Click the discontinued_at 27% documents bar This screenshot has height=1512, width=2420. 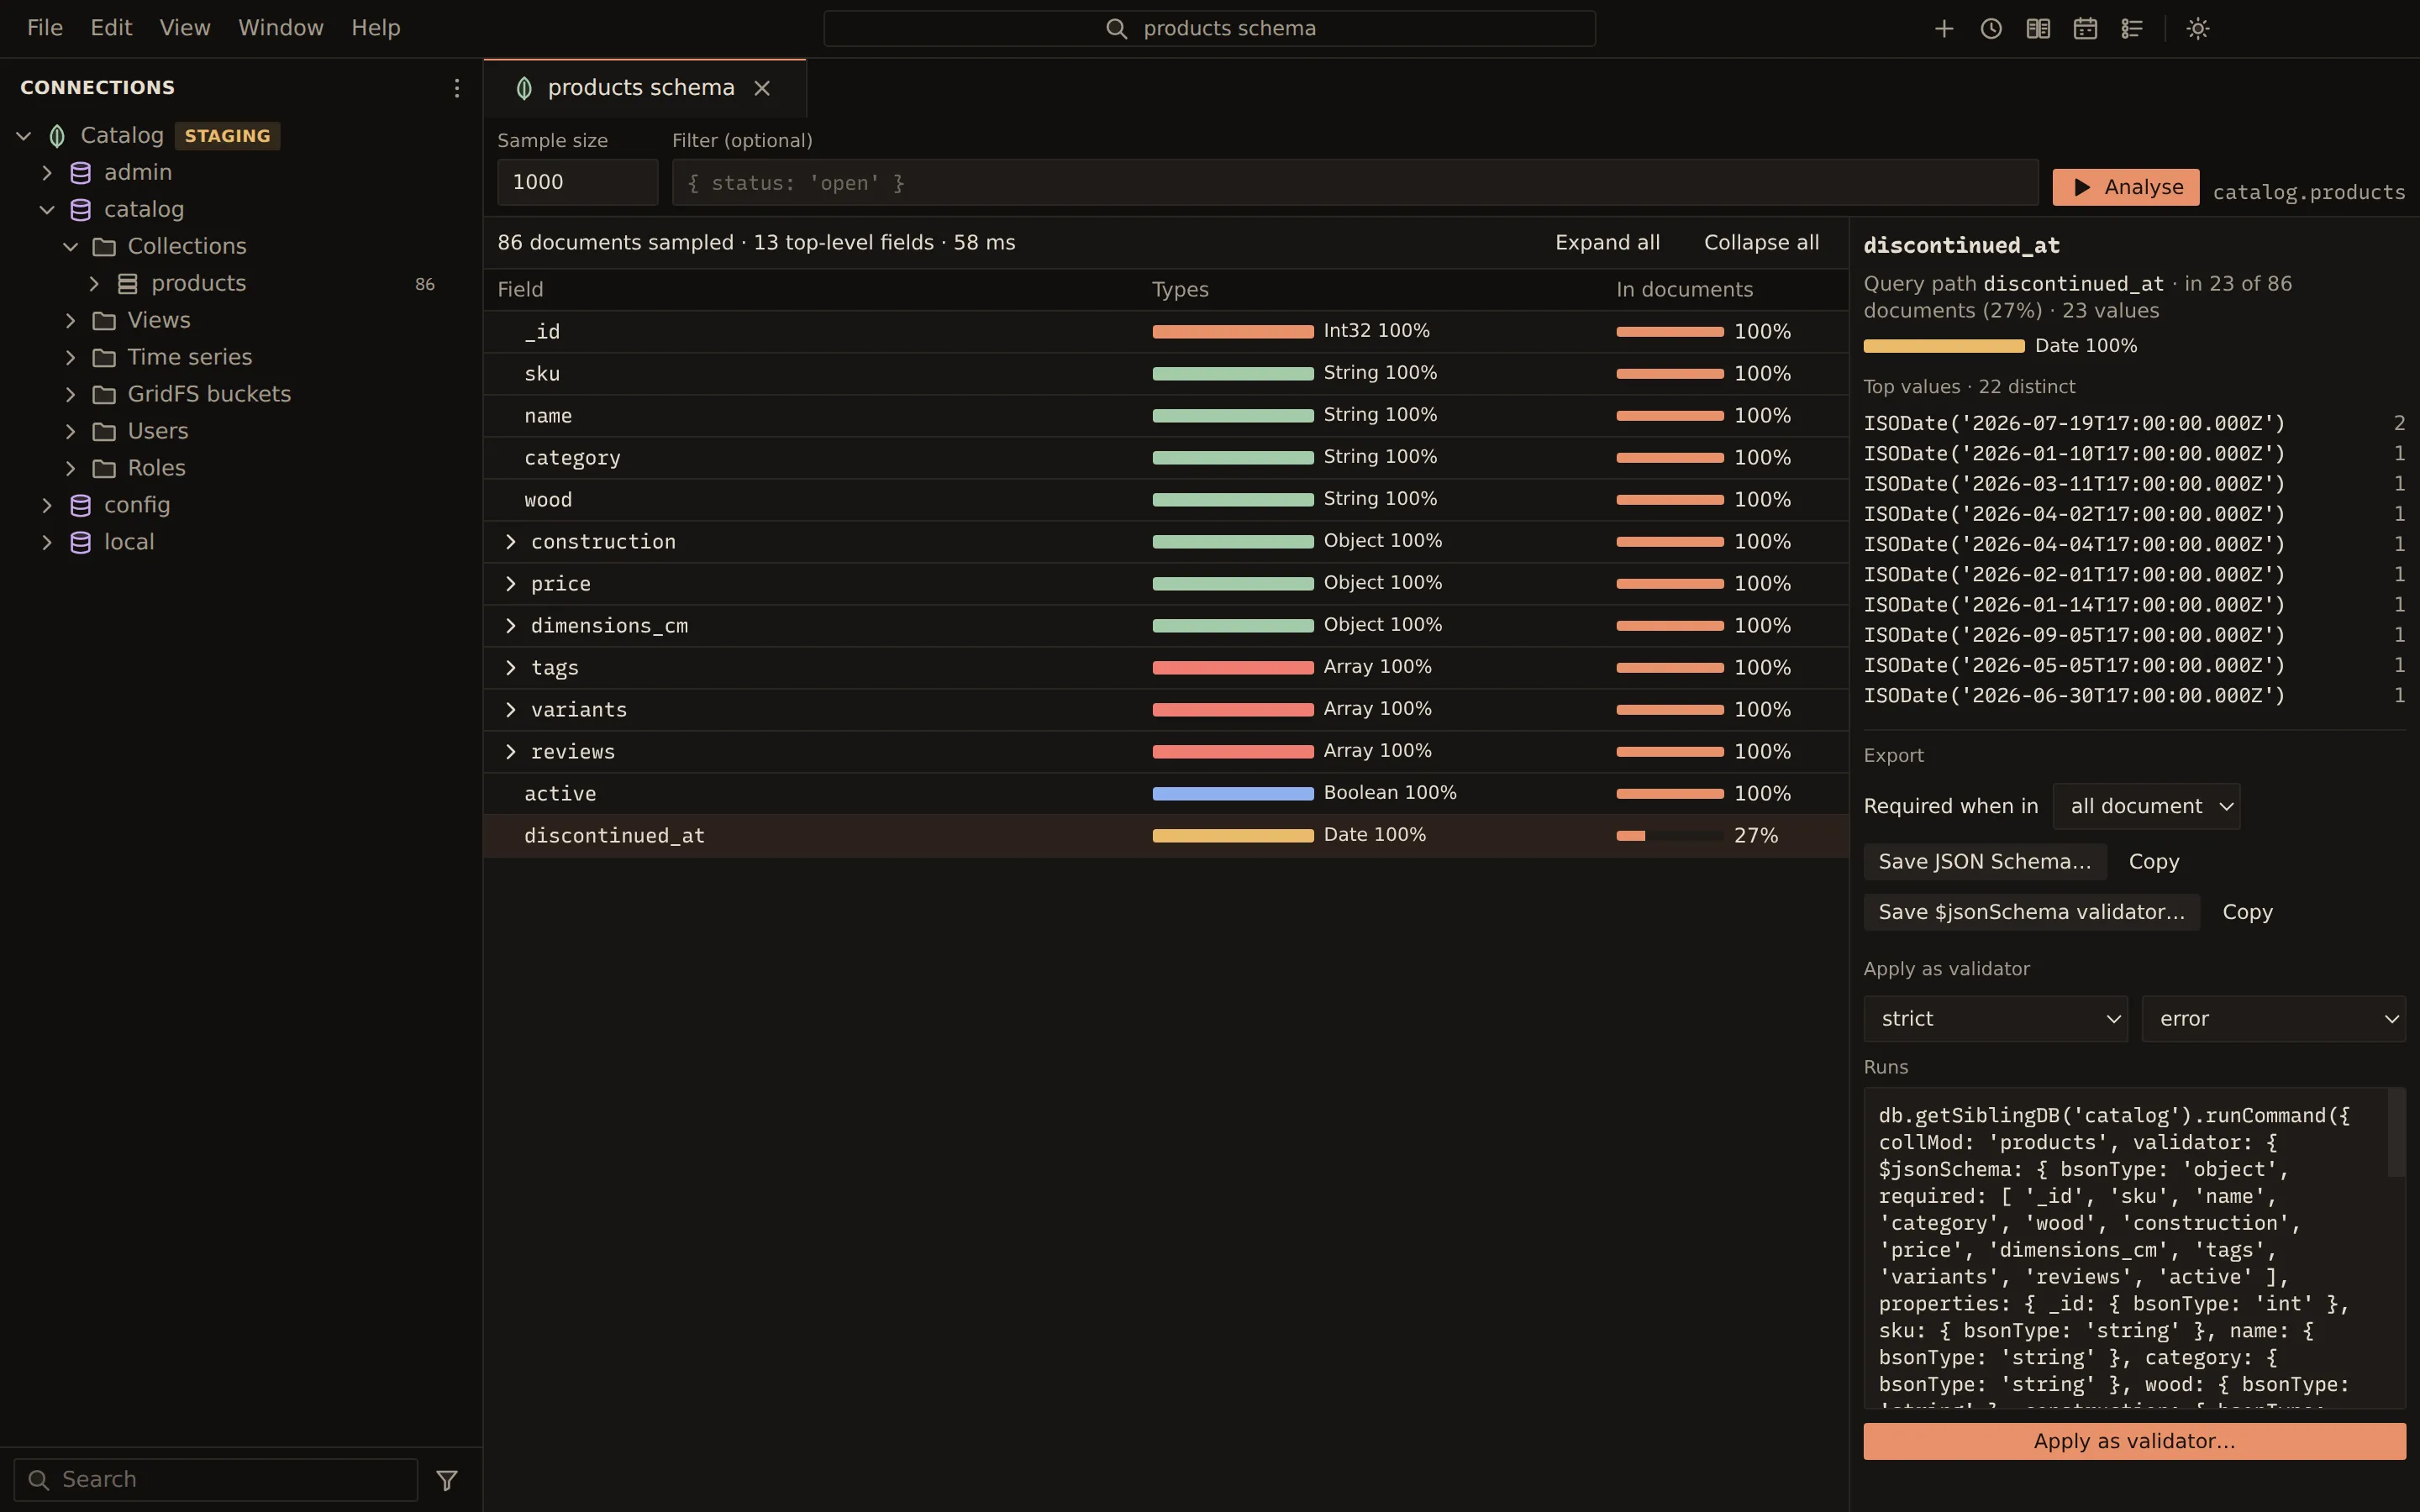(x=1669, y=836)
